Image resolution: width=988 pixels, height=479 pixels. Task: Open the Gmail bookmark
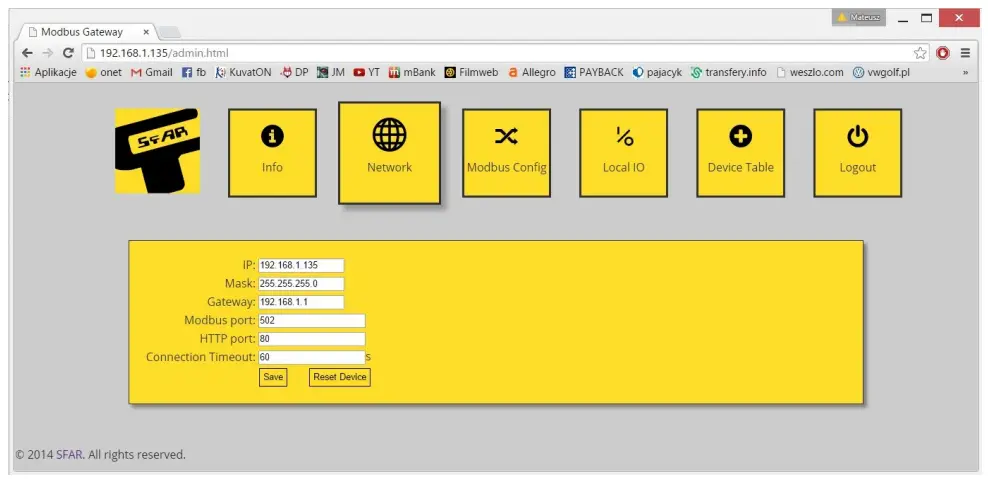click(151, 72)
